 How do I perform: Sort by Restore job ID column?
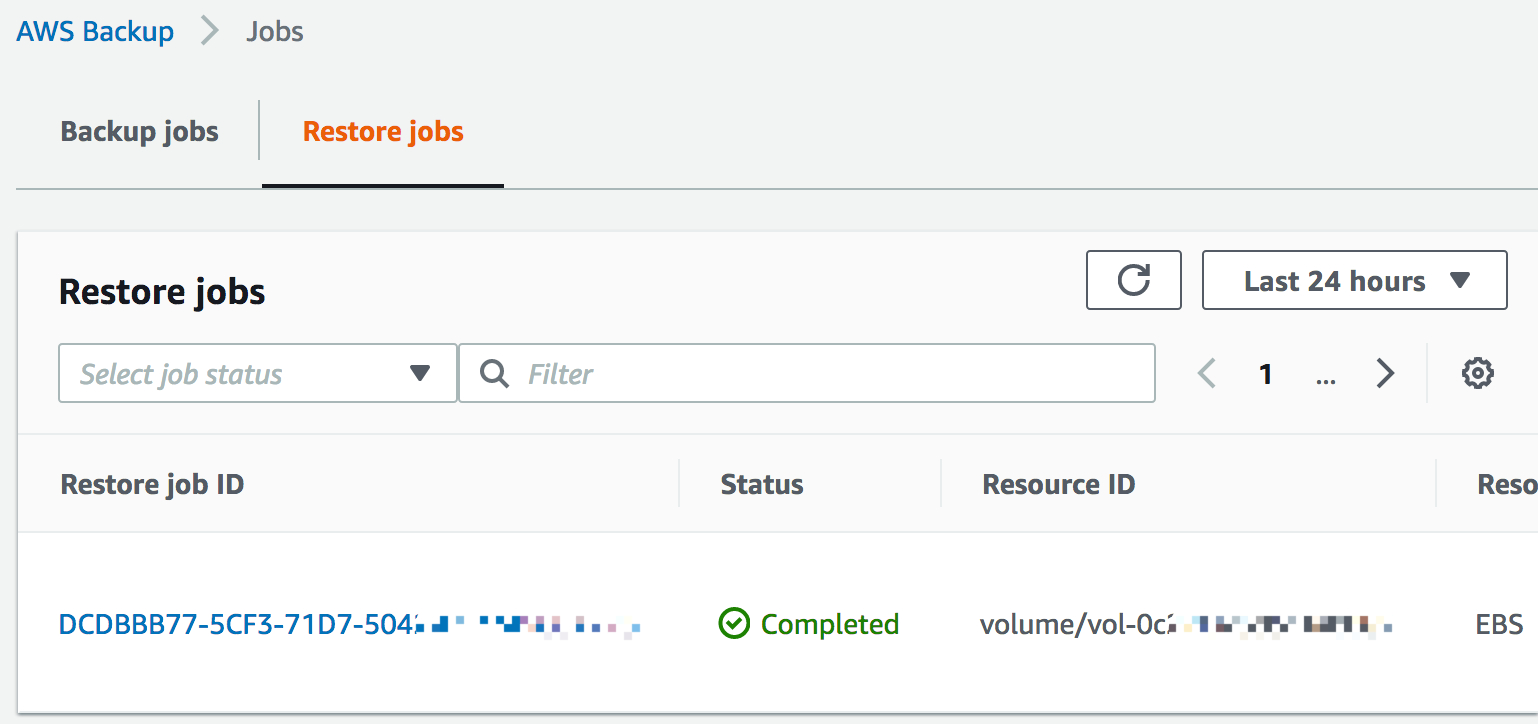coord(153,484)
